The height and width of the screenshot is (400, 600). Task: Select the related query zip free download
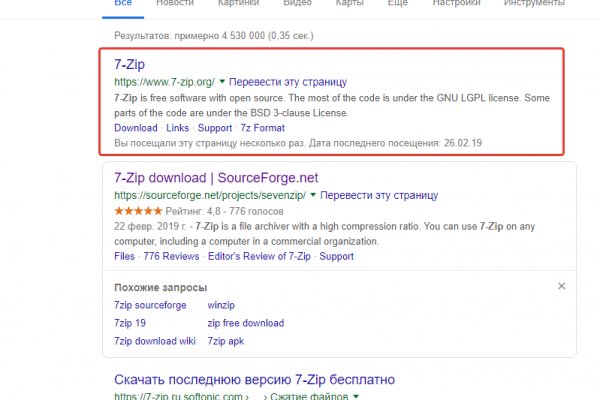coord(245,323)
